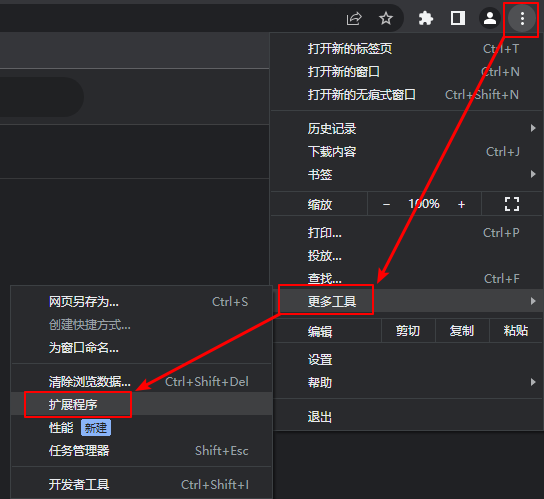This screenshot has height=499, width=544.
Task: Open 扩展程序 from the submenu
Action: (x=142, y=404)
